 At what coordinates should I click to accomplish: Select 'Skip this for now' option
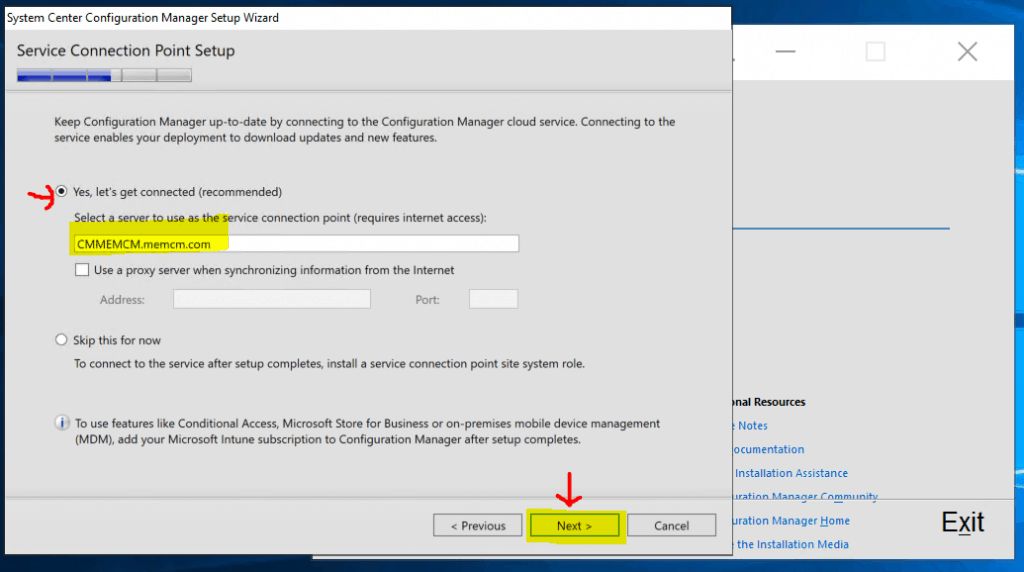point(61,340)
